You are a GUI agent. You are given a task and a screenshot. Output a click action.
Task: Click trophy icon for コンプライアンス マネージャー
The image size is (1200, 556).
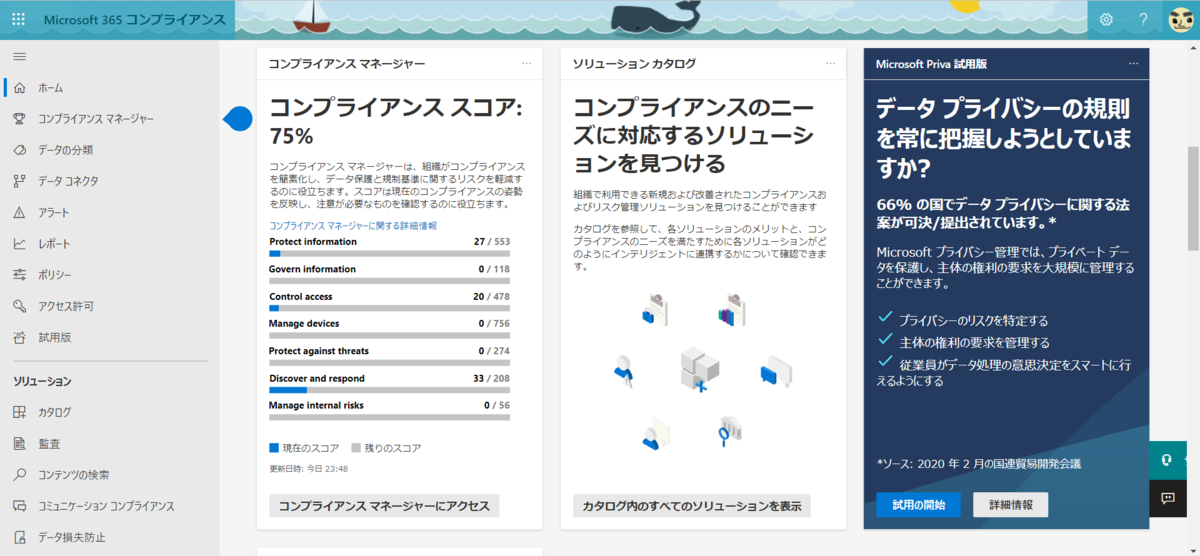[19, 119]
